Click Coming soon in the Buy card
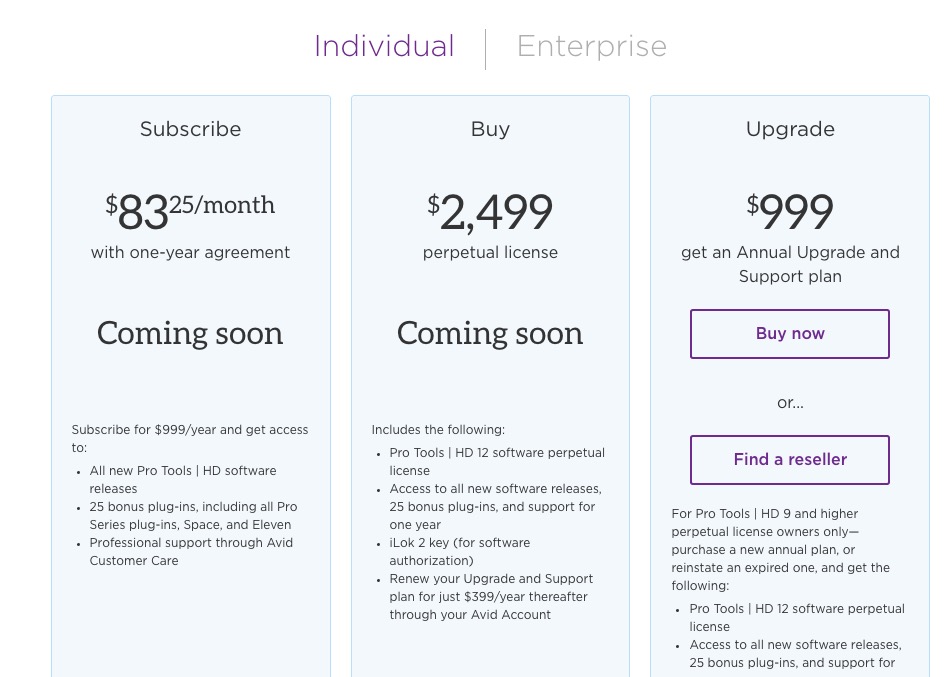The width and height of the screenshot is (947, 677). 490,333
